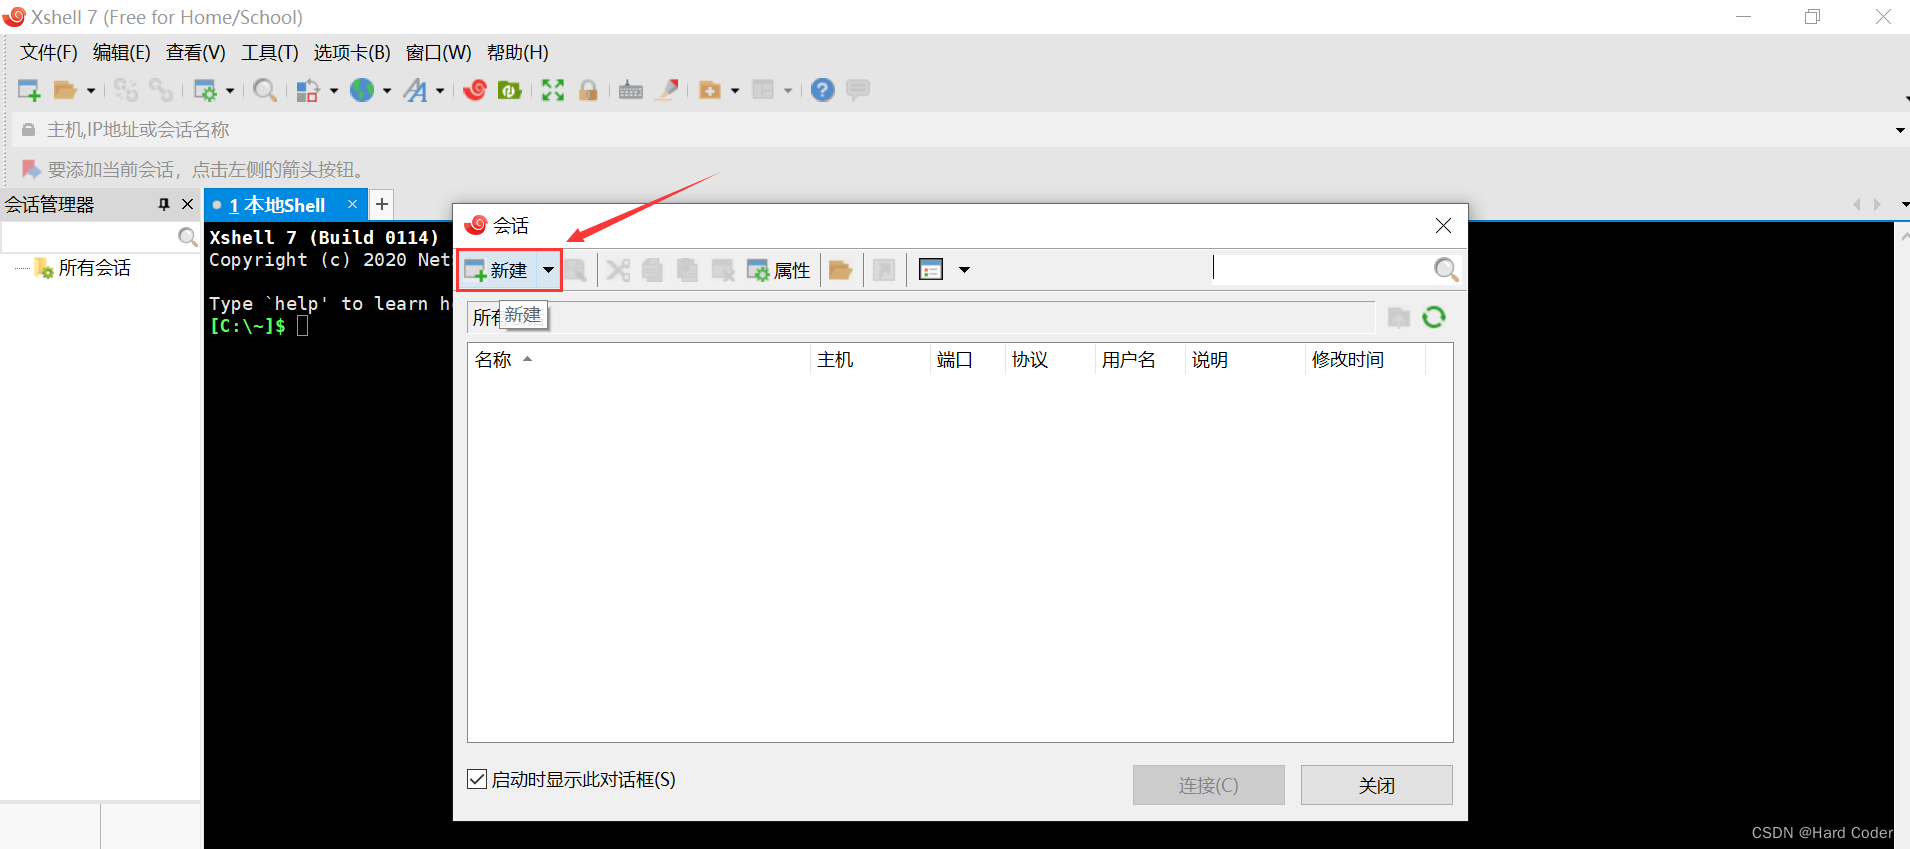The height and width of the screenshot is (849, 1910).
Task: Click the list view mode icon in dialog
Action: (931, 270)
